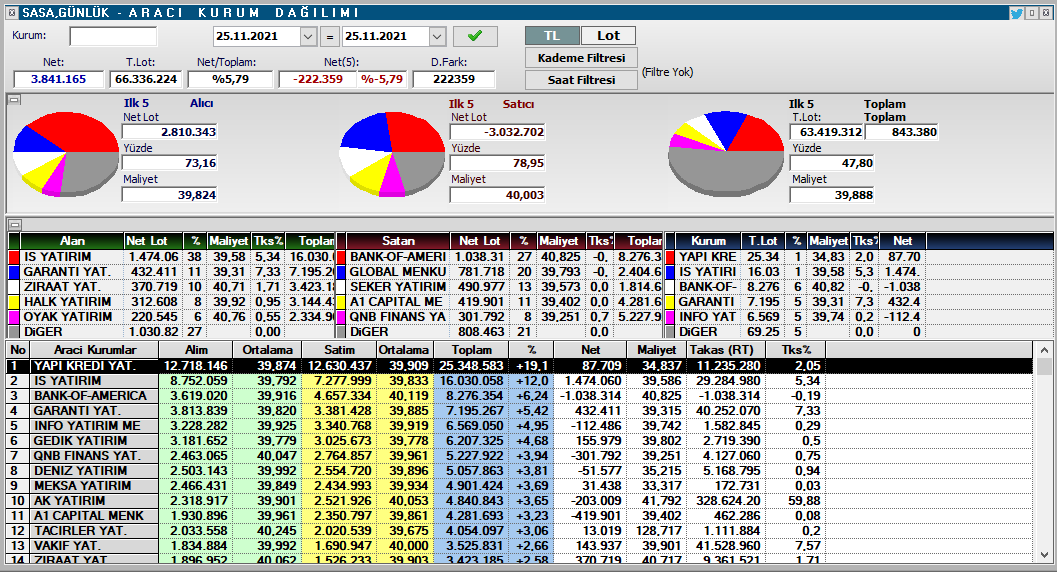This screenshot has width=1057, height=572.
Task: Switch display to TL mode
Action: 552,36
